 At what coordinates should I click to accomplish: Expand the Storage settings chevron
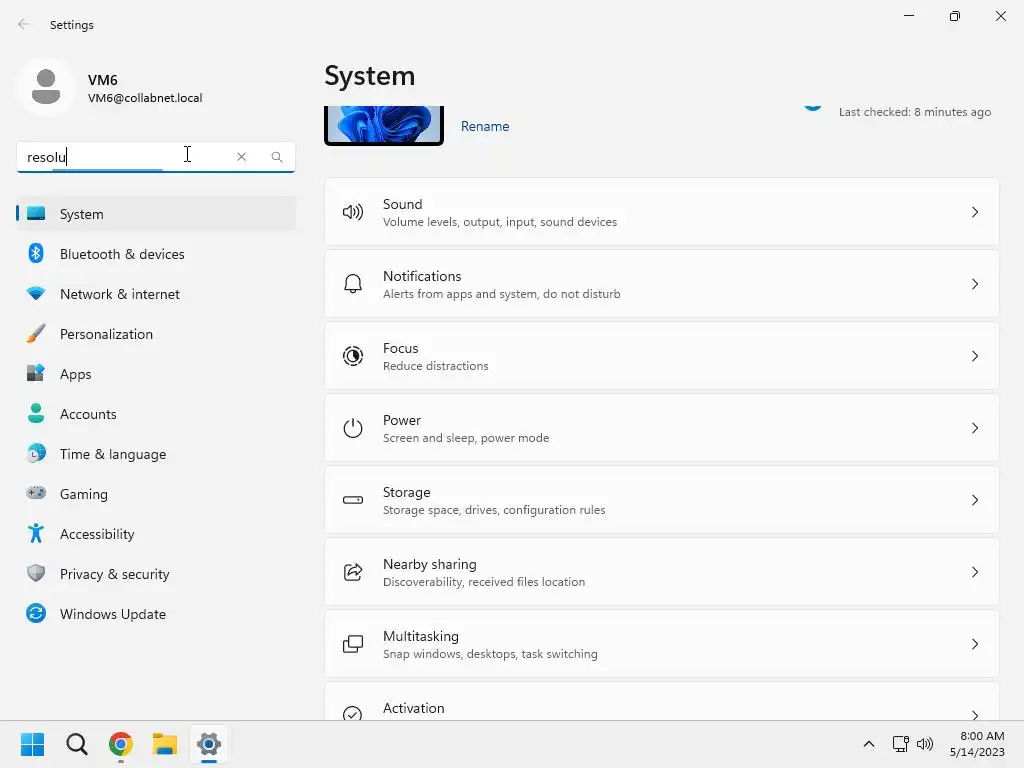974,500
